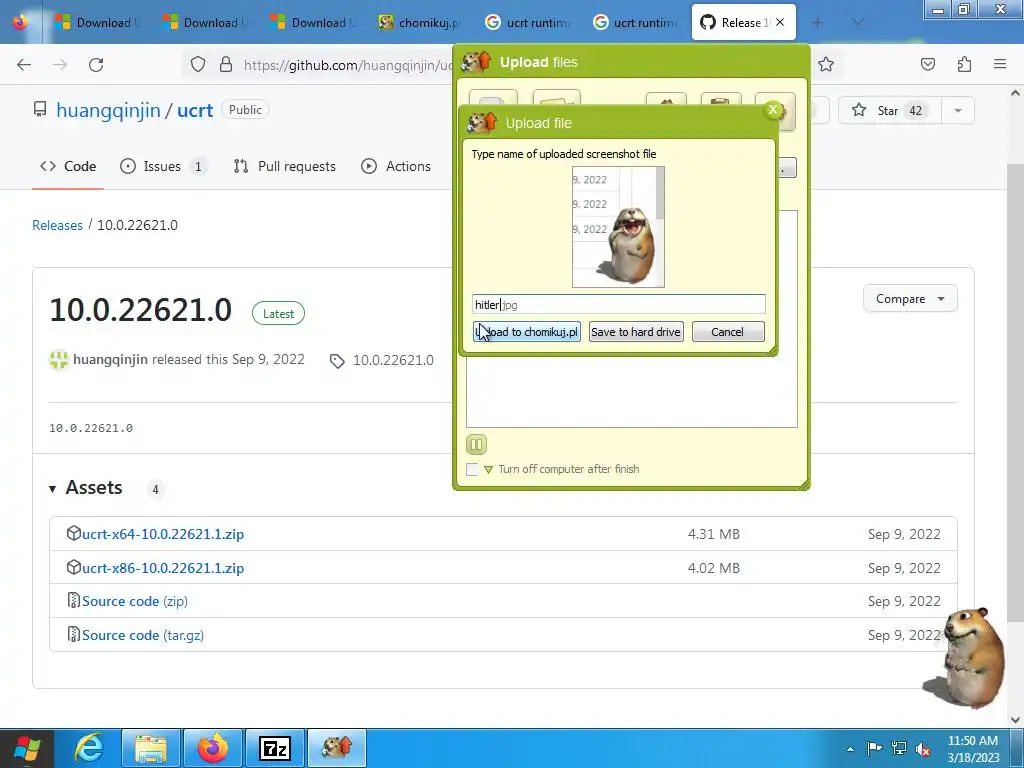Switch to first Download tab

pos(99,23)
